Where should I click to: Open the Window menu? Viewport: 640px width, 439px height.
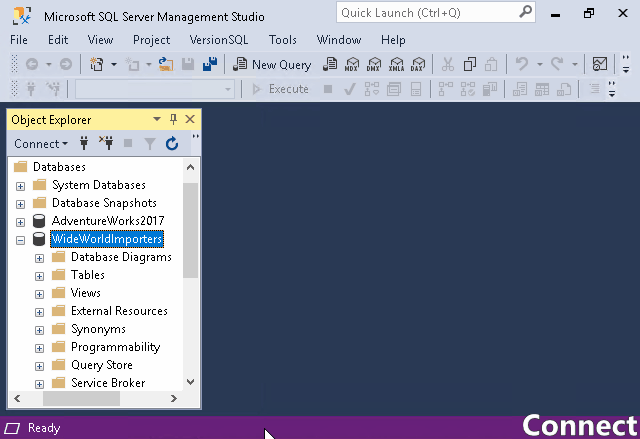(339, 40)
